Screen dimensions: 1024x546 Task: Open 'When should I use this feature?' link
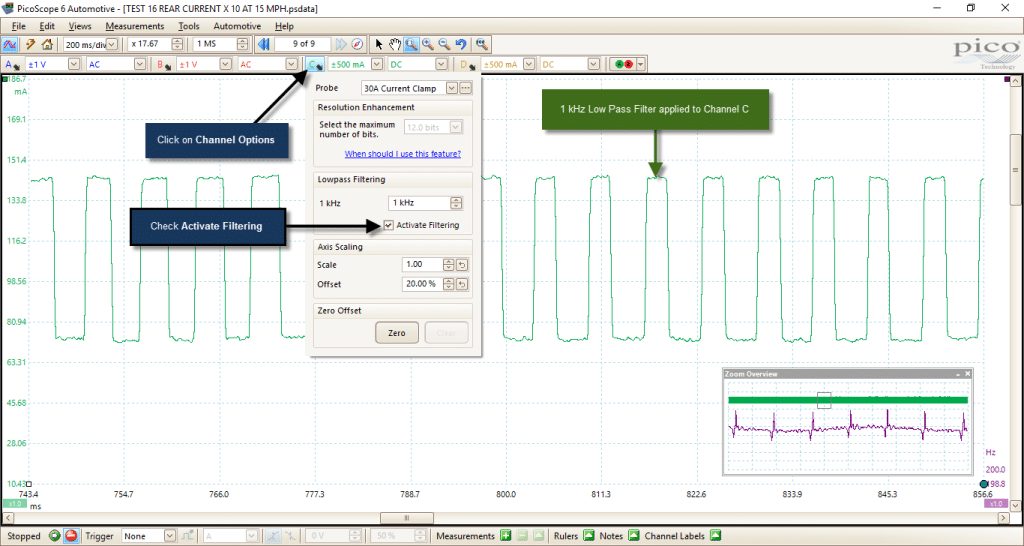tap(402, 154)
